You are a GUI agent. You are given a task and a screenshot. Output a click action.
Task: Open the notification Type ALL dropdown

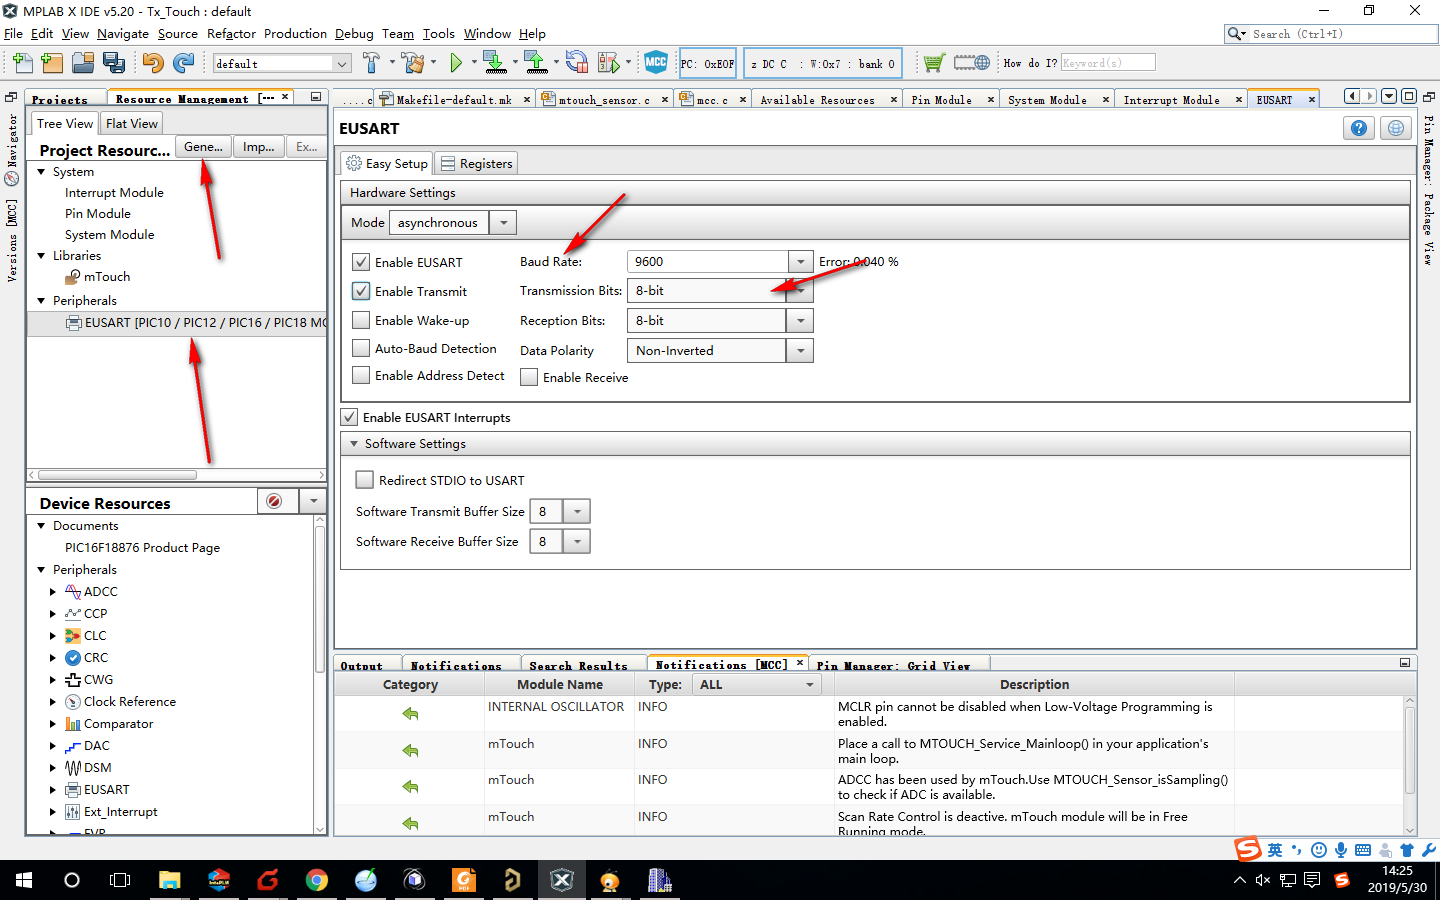(757, 685)
